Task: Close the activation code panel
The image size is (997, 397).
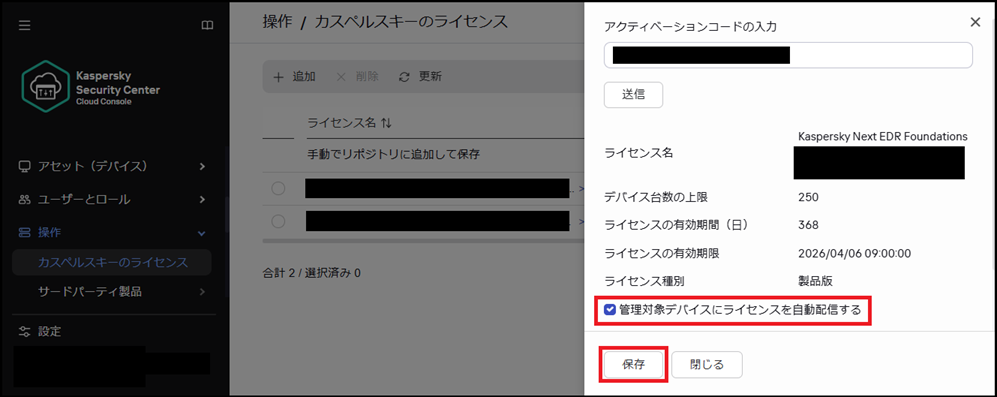Action: click(x=975, y=22)
